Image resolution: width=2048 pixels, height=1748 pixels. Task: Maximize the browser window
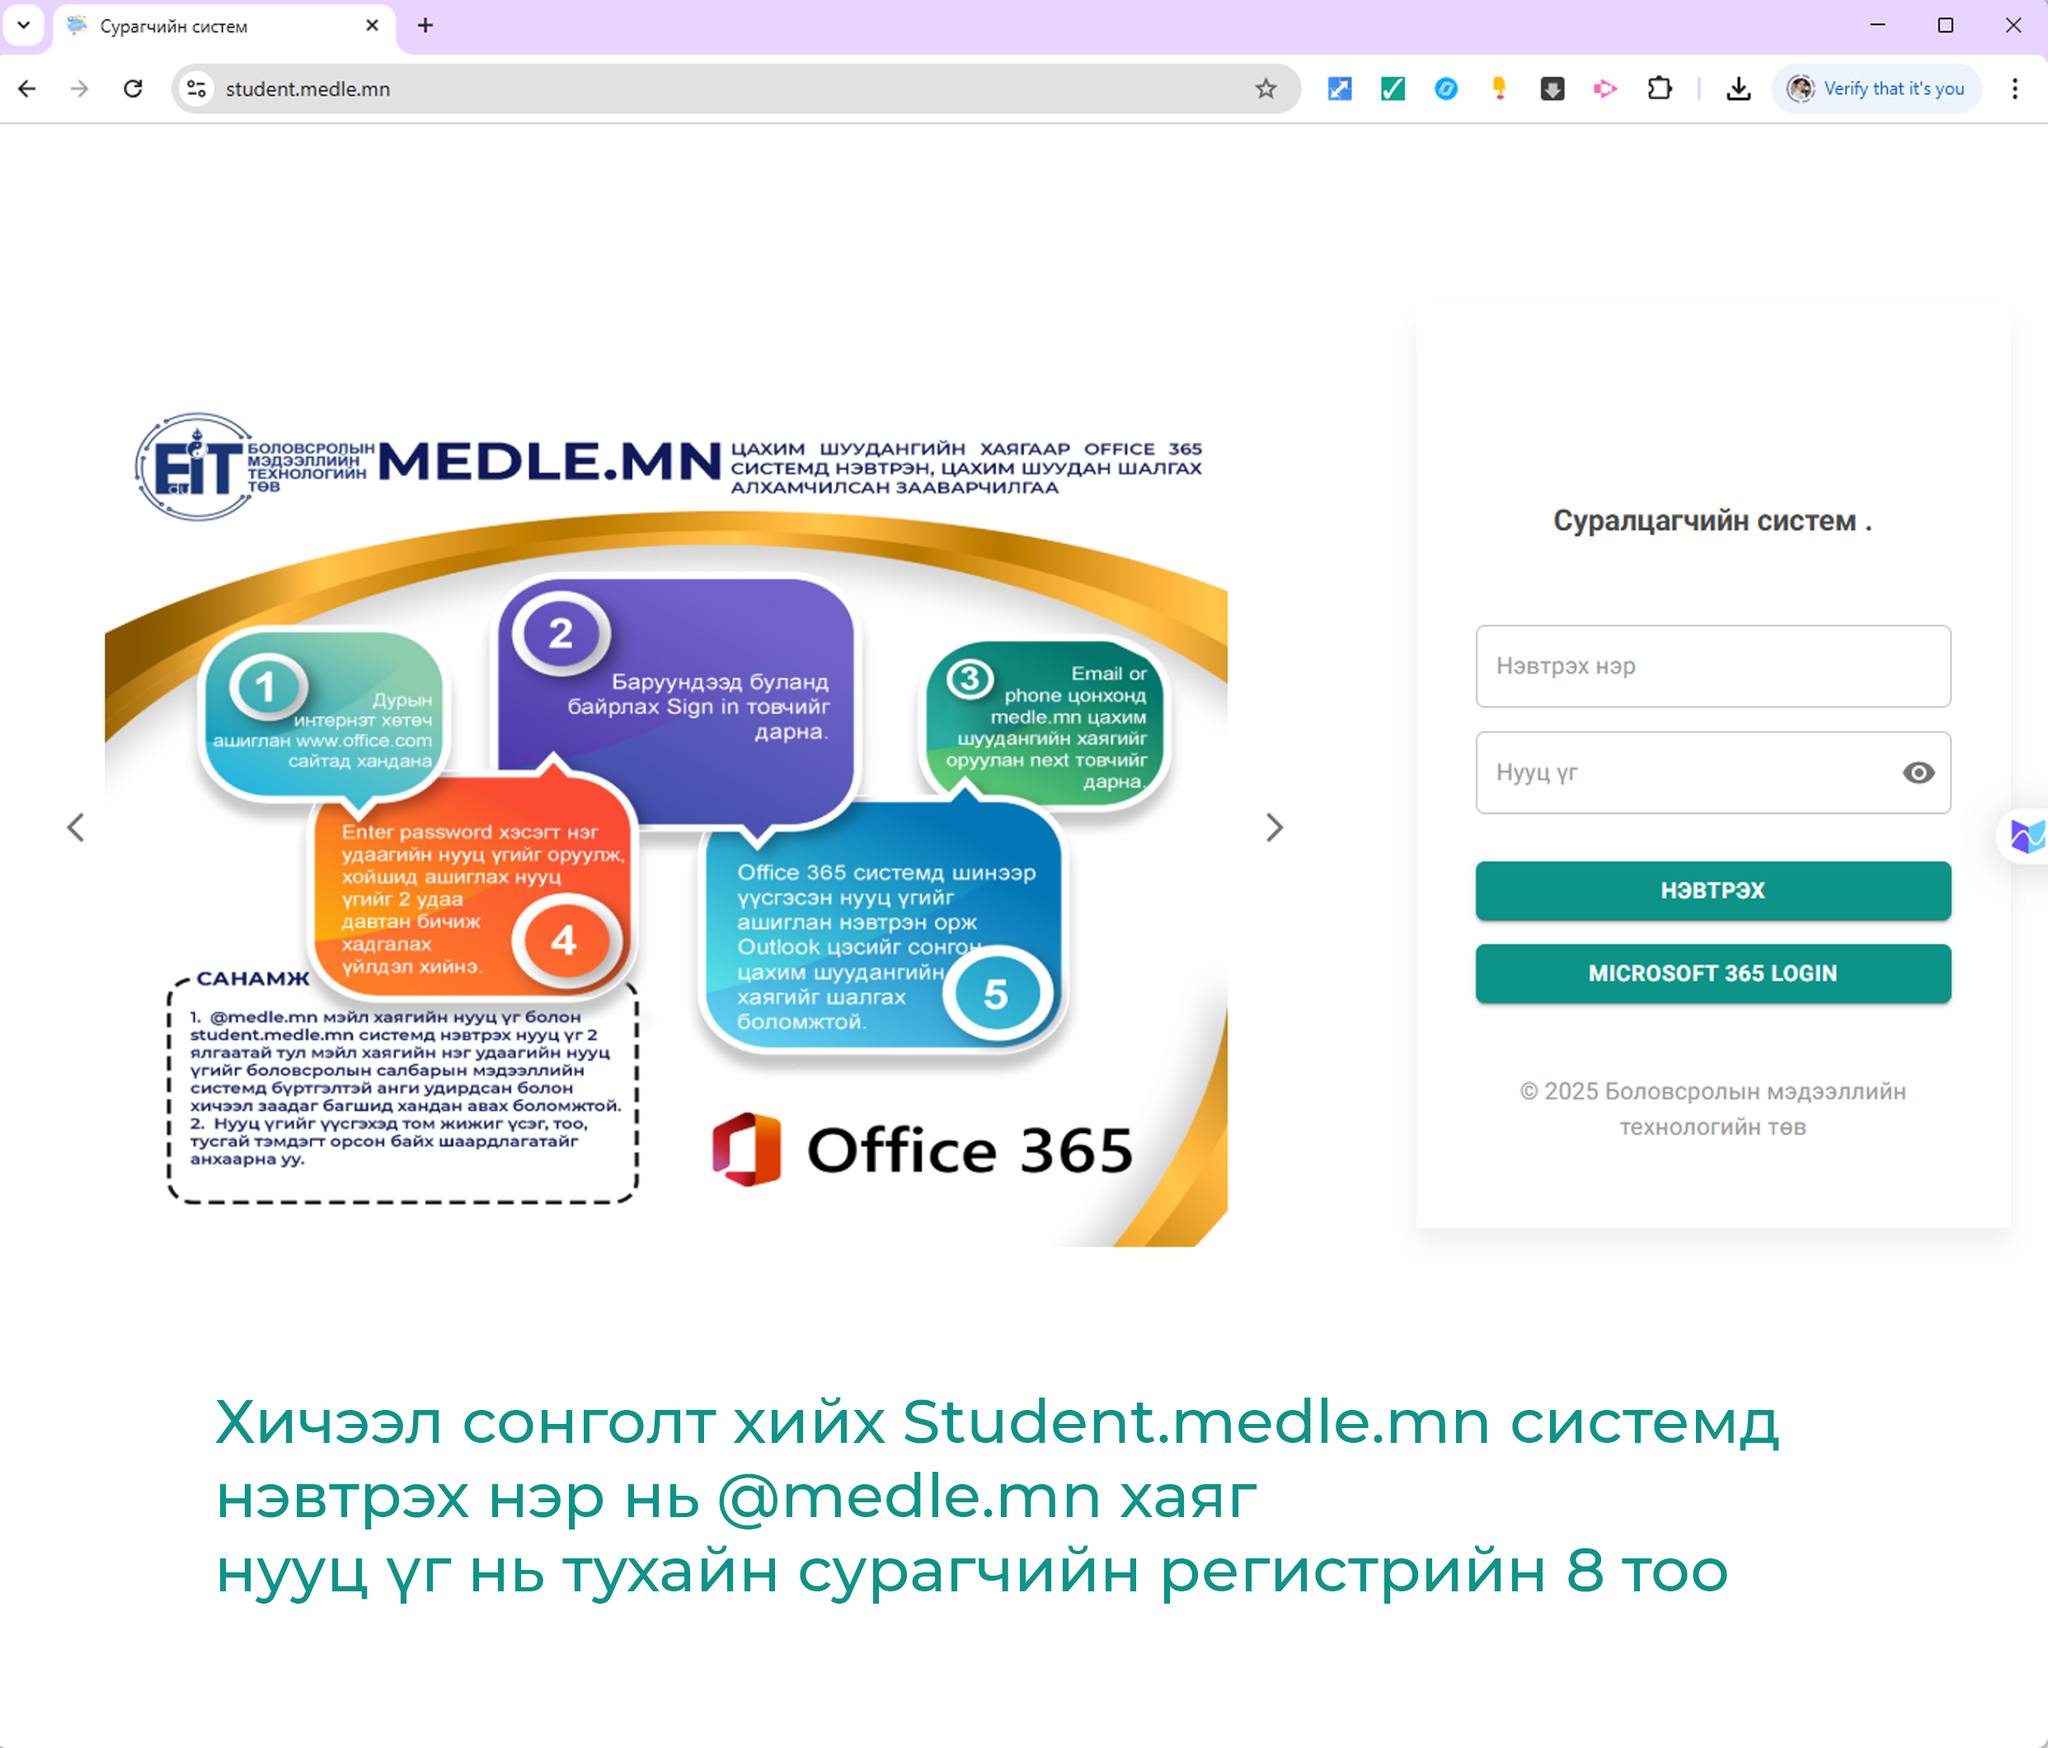click(x=1945, y=25)
